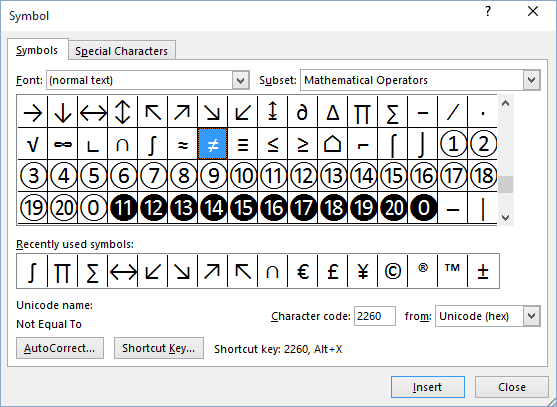Choose the partial differential ∂ symbol
The image size is (557, 407).
tap(302, 112)
